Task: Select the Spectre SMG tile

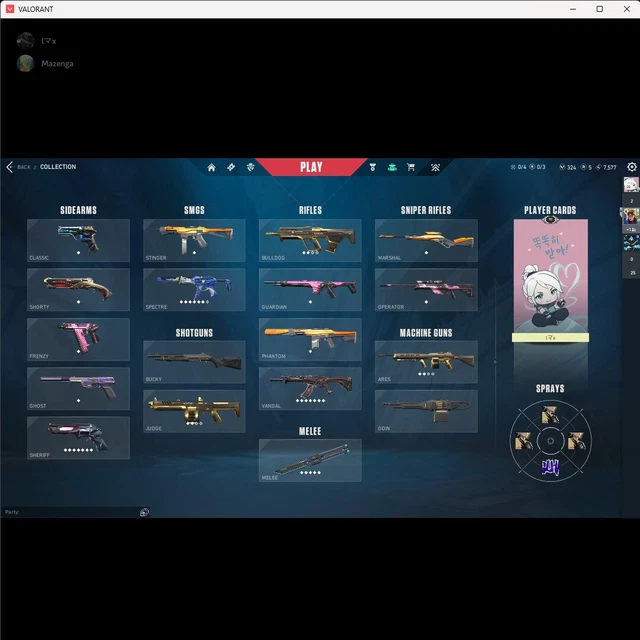Action: (194, 290)
